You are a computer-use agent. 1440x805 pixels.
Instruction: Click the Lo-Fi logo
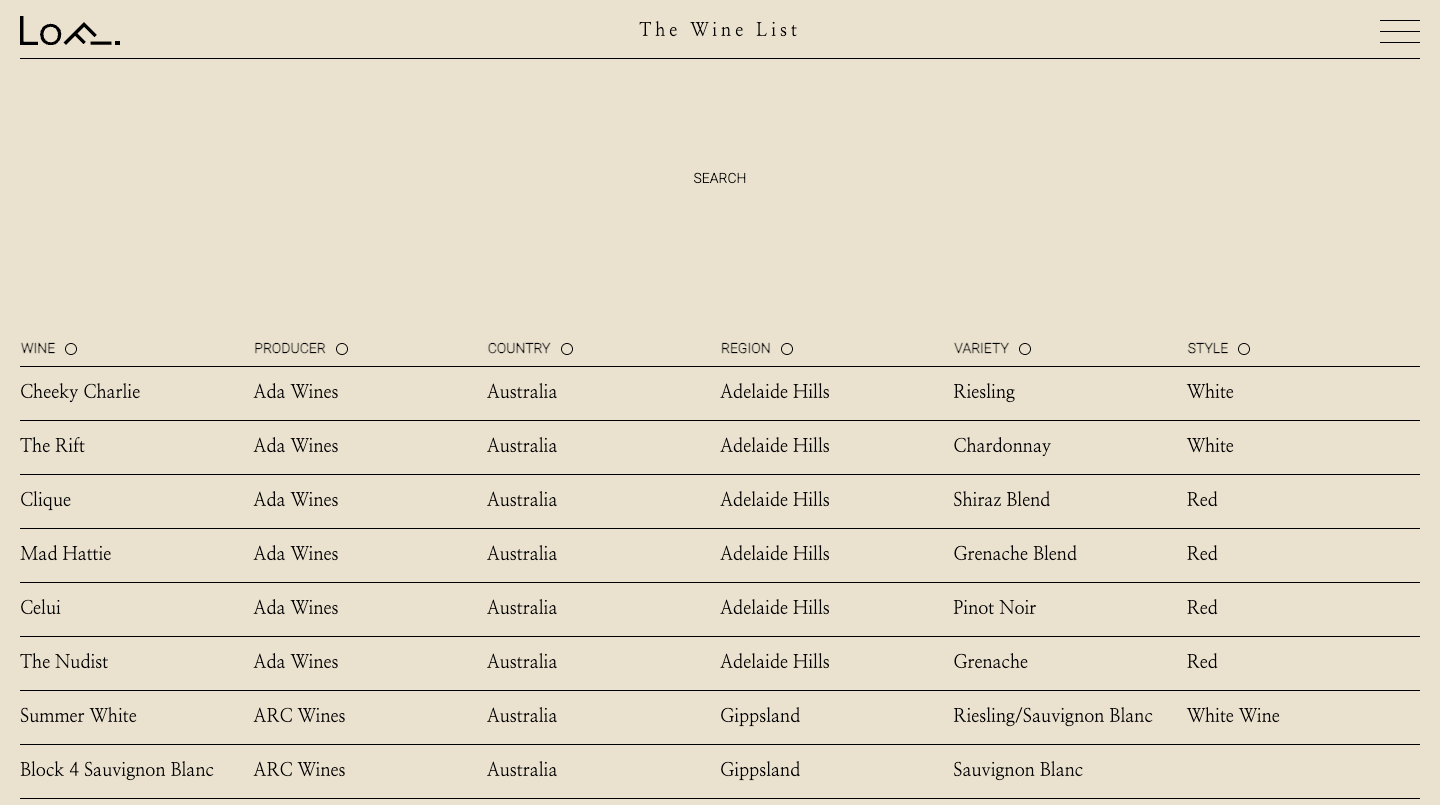point(70,31)
